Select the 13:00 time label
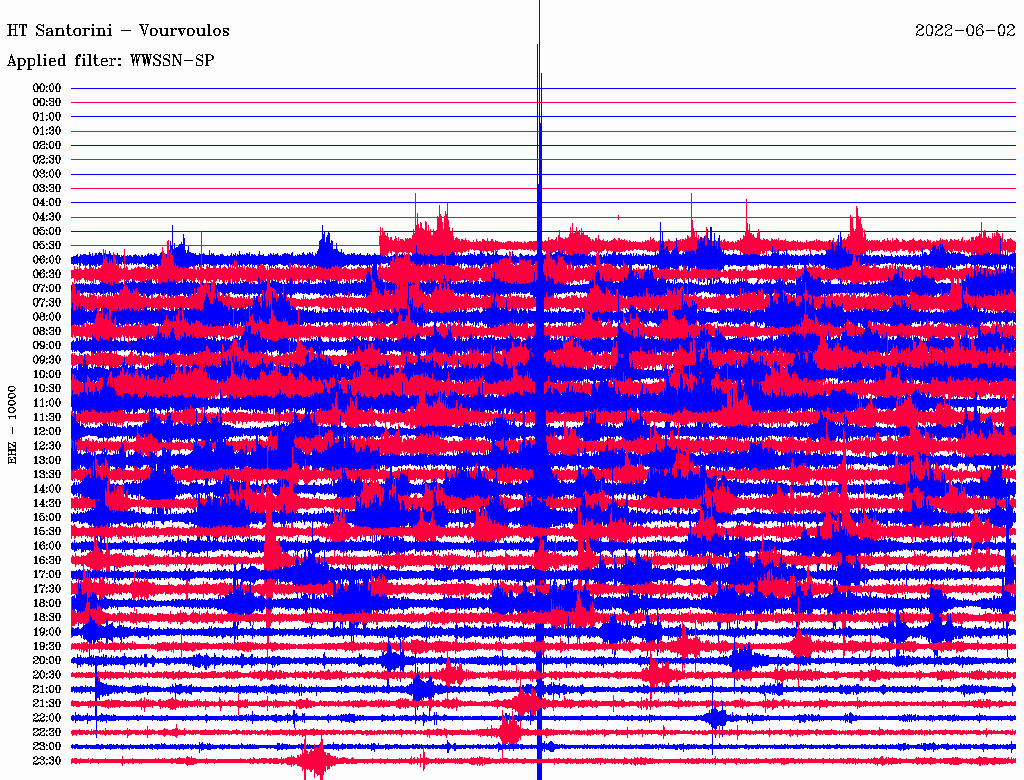Screen dimensions: 1024x780 coord(47,461)
